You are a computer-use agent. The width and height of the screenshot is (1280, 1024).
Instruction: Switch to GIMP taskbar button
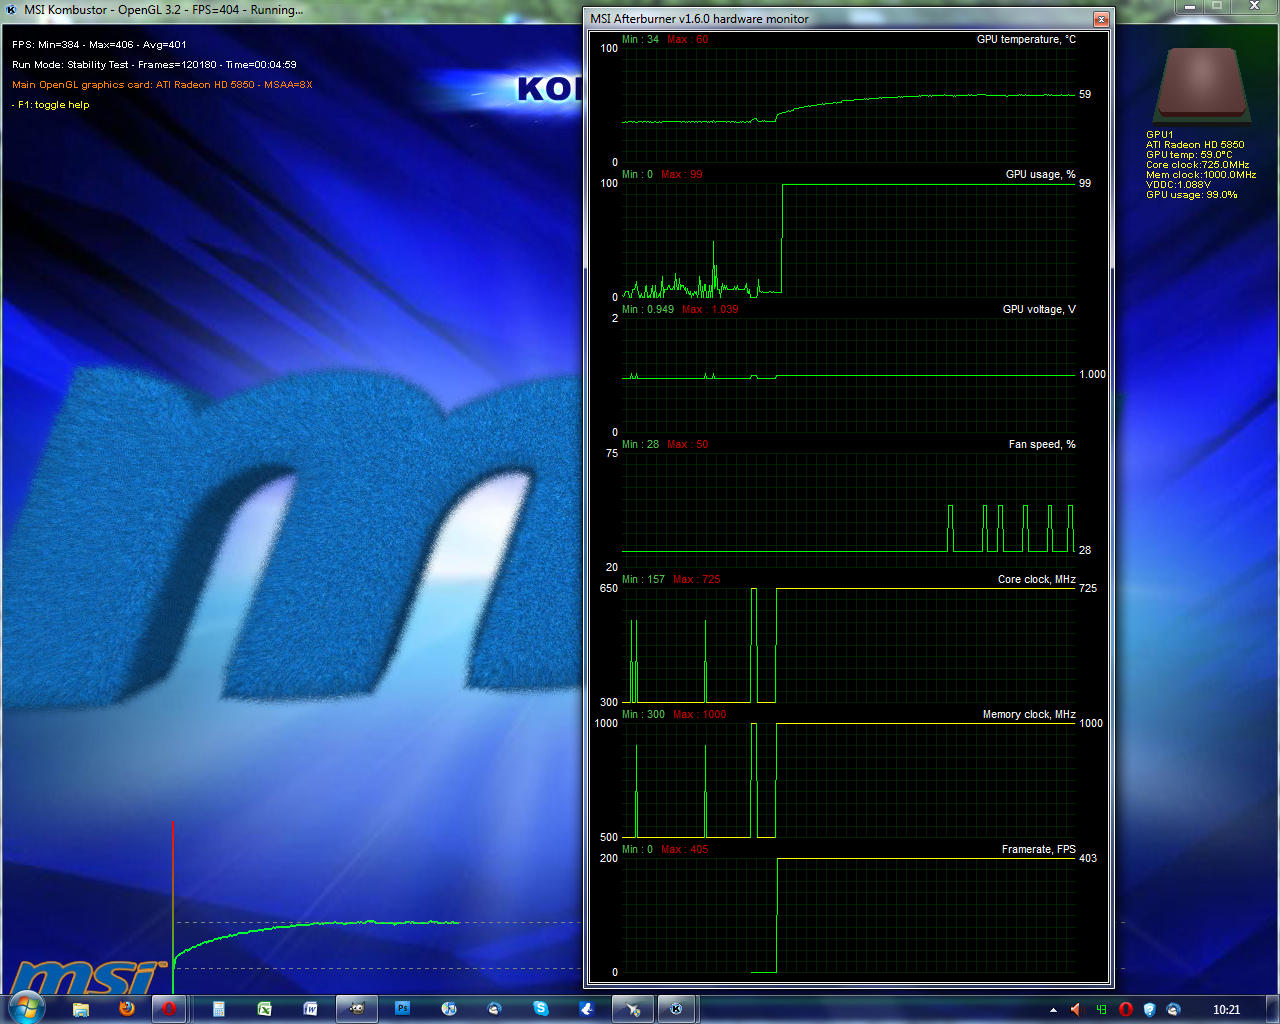coord(356,1009)
